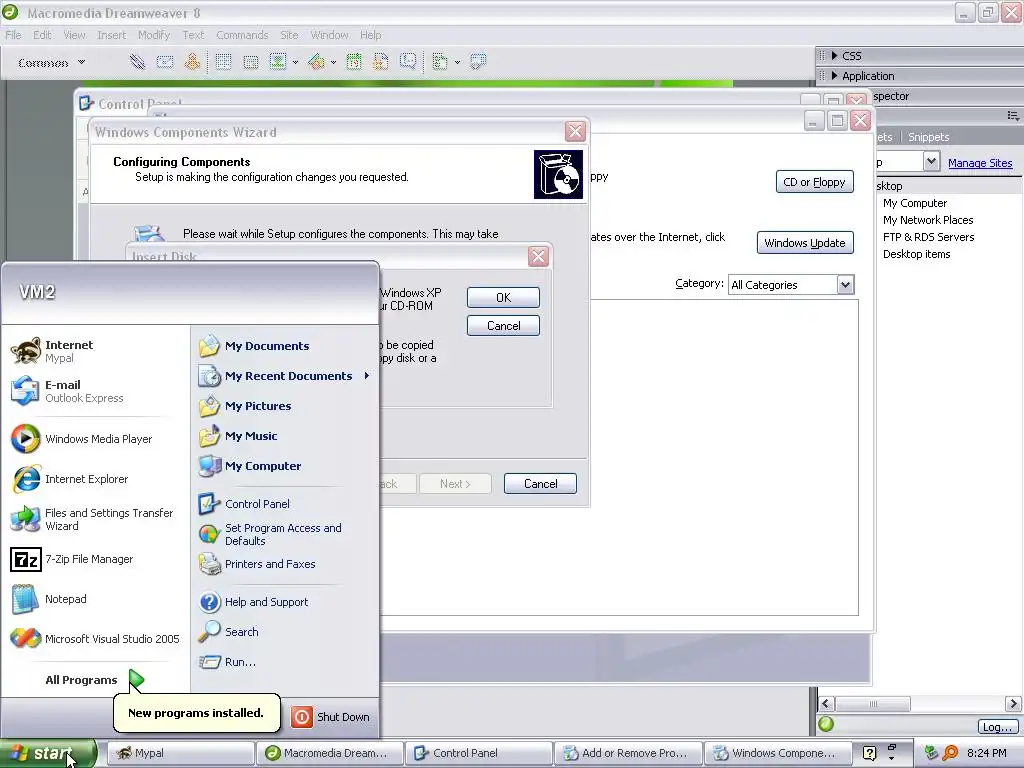The width and height of the screenshot is (1024, 768).
Task: Click the Start button on taskbar
Action: point(48,753)
